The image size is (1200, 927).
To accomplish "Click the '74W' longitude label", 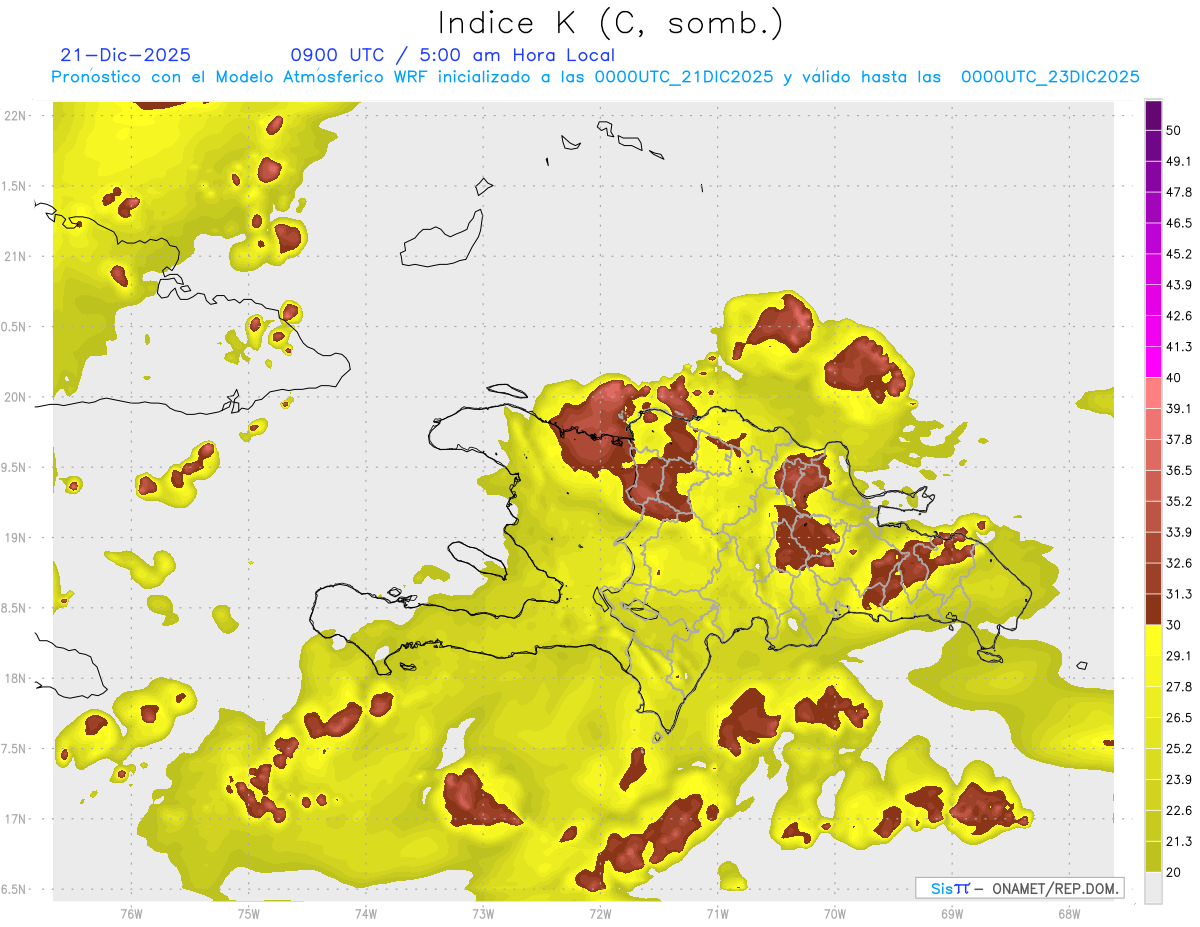I will [365, 913].
